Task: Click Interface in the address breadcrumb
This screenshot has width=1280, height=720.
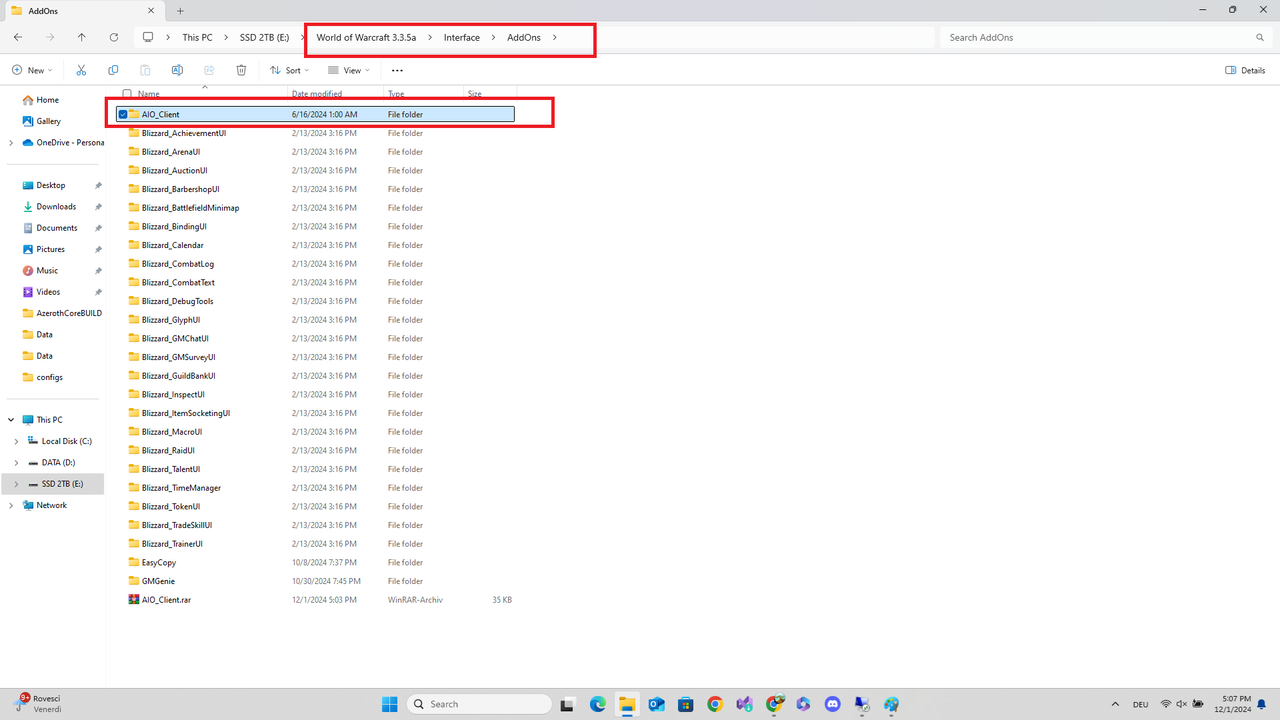Action: pyautogui.click(x=462, y=37)
